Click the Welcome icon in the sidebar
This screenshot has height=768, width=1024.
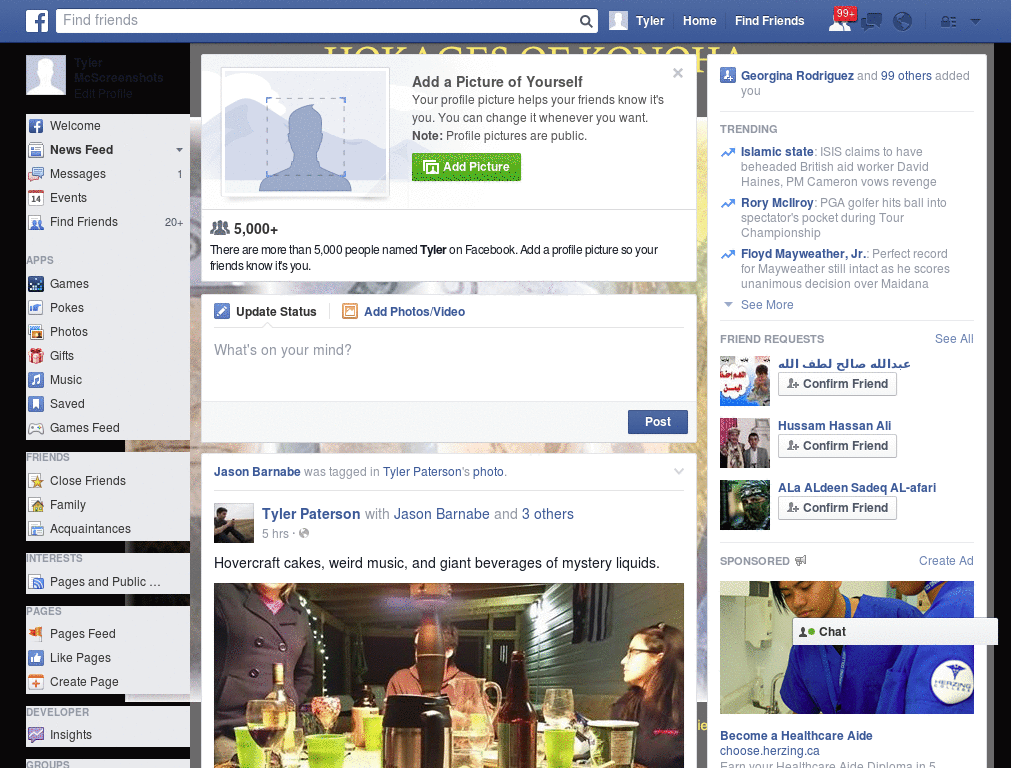(x=36, y=126)
